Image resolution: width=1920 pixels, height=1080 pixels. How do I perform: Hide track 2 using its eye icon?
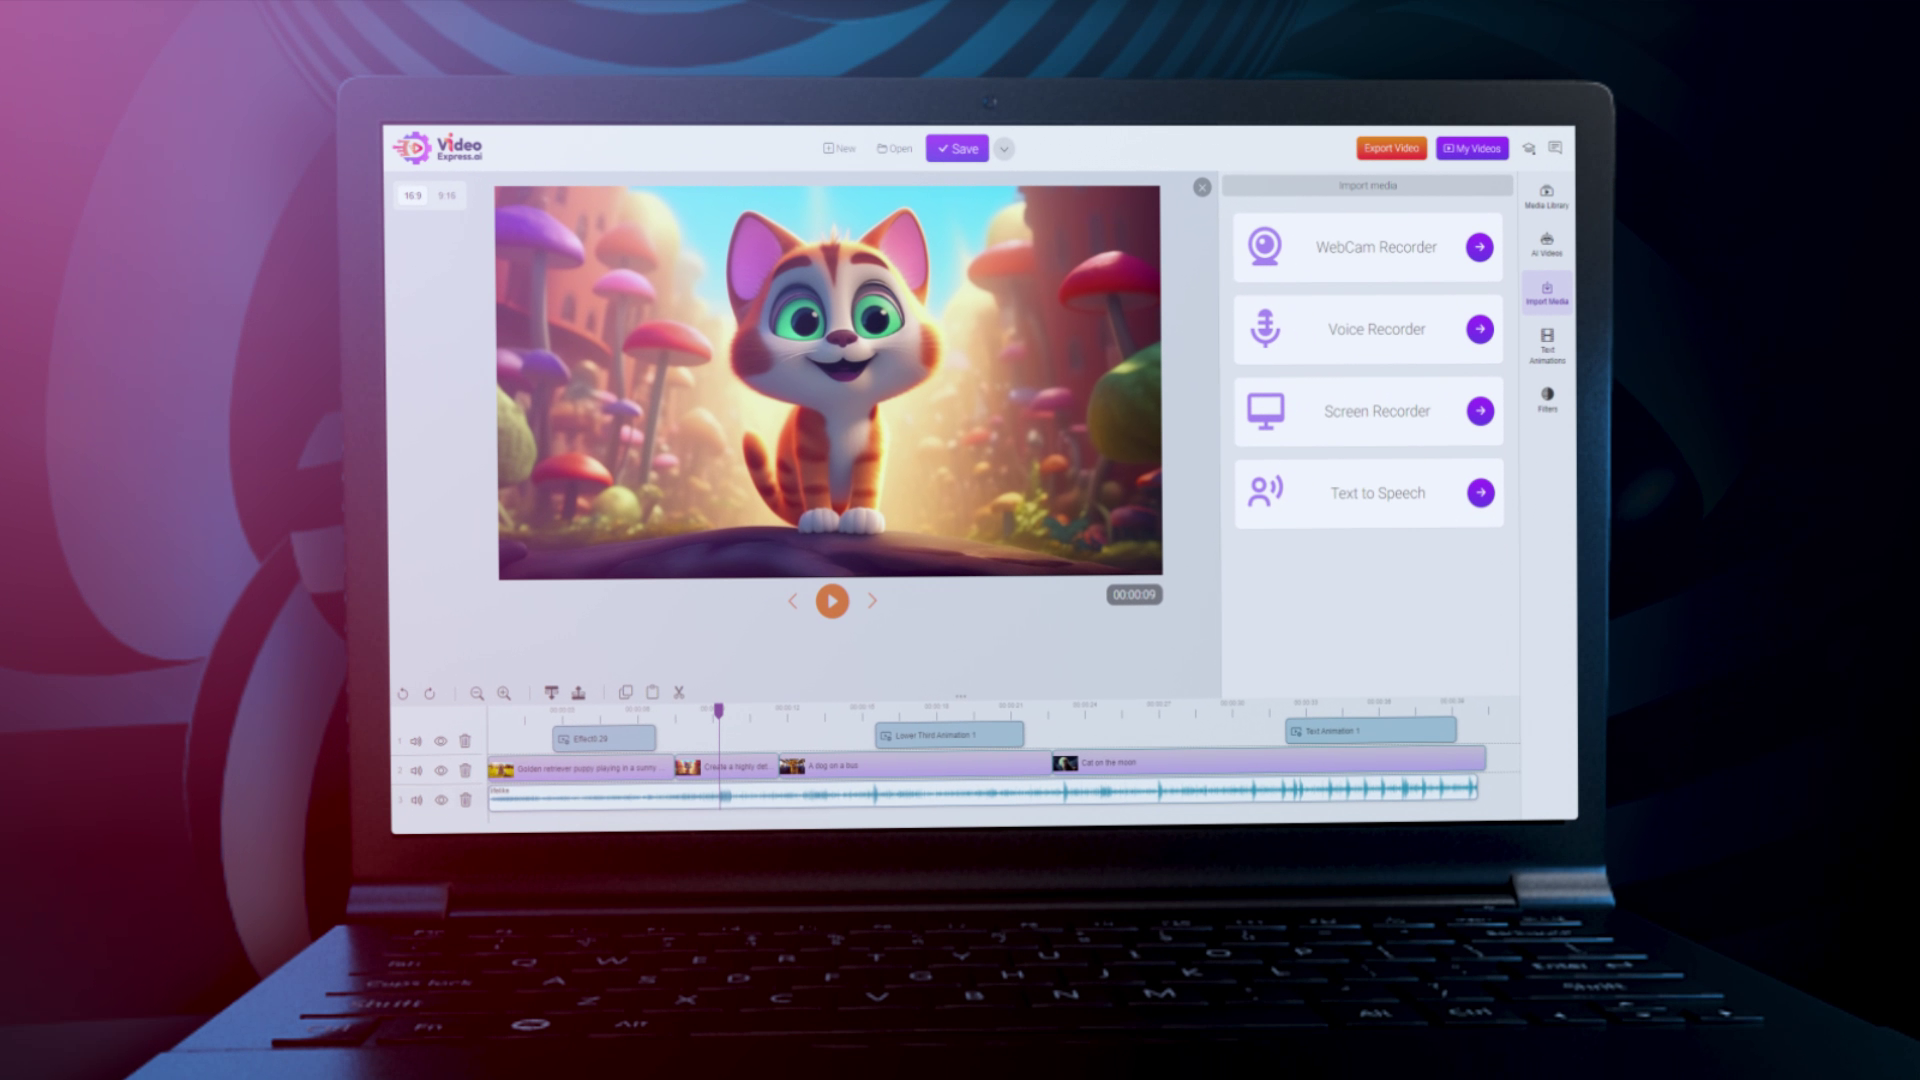[x=440, y=770]
